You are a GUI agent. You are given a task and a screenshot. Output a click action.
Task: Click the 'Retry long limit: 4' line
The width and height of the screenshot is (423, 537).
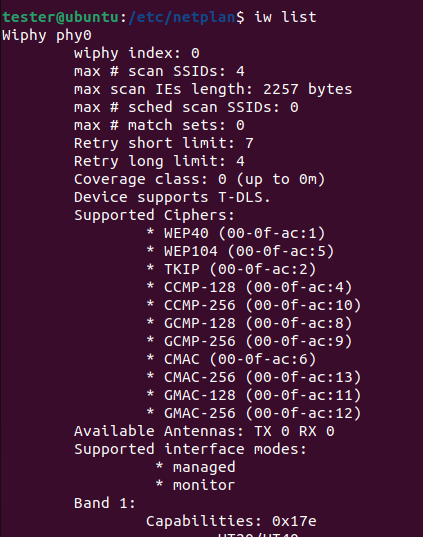tap(159, 161)
